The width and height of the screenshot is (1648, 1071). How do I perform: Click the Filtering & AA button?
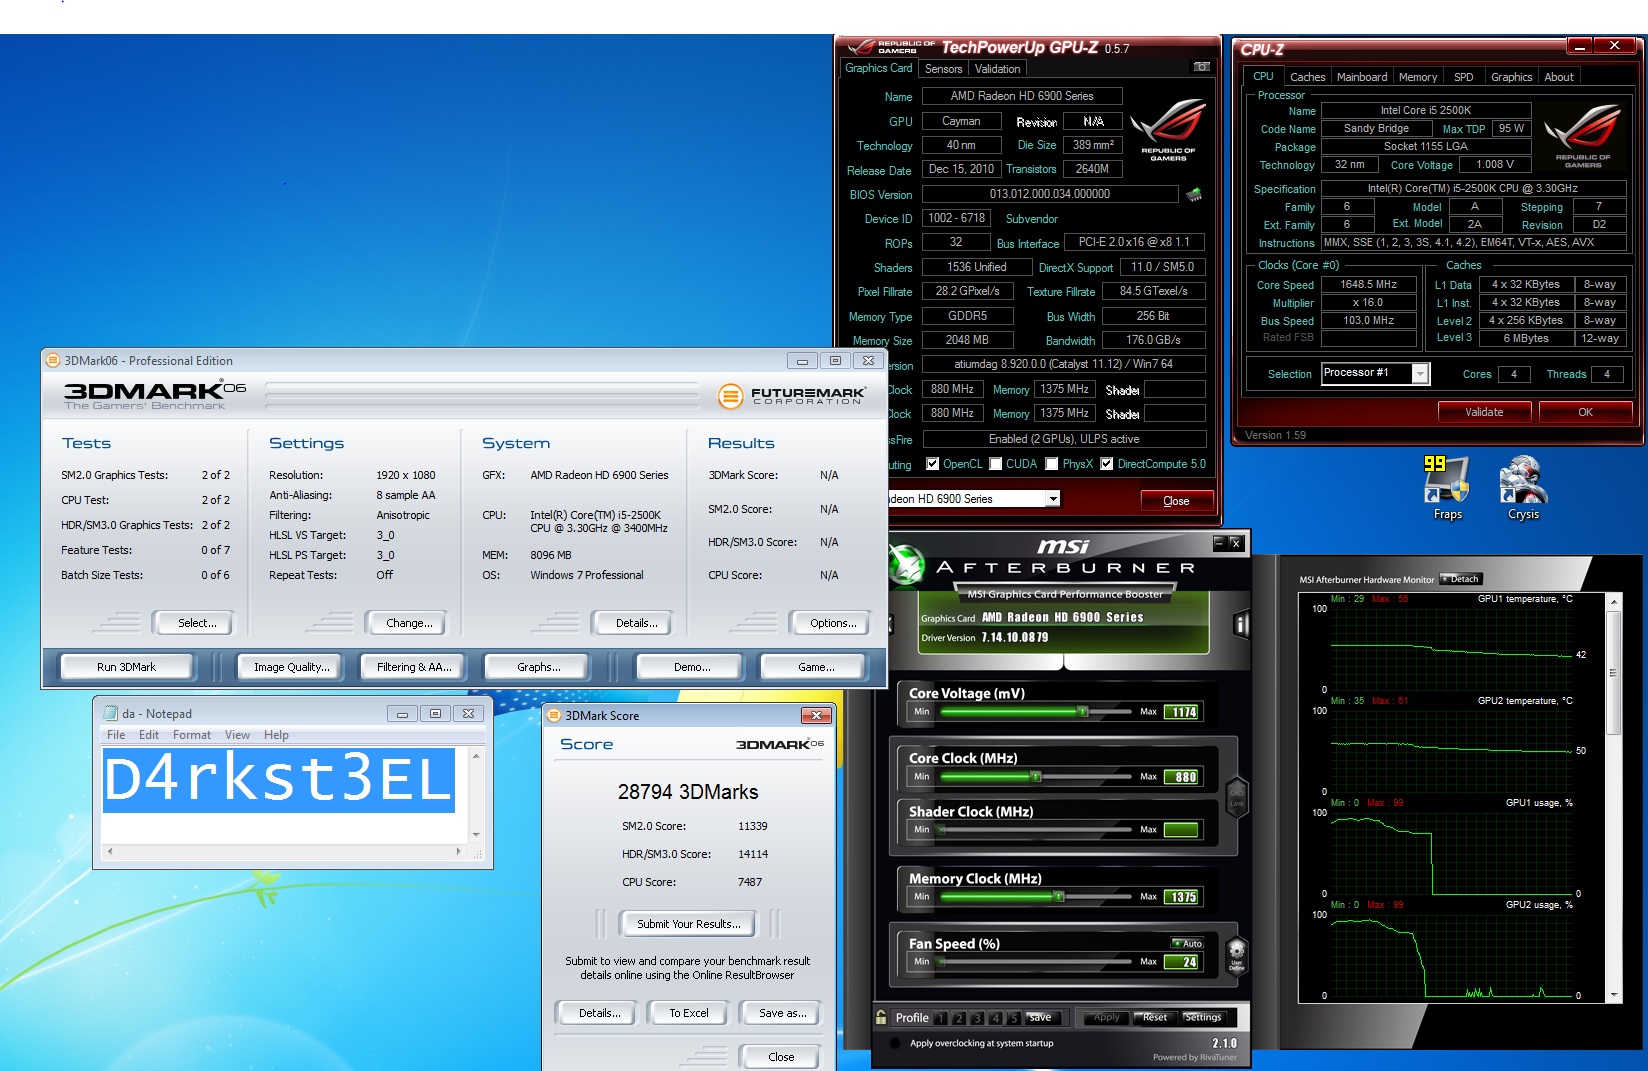(x=413, y=667)
